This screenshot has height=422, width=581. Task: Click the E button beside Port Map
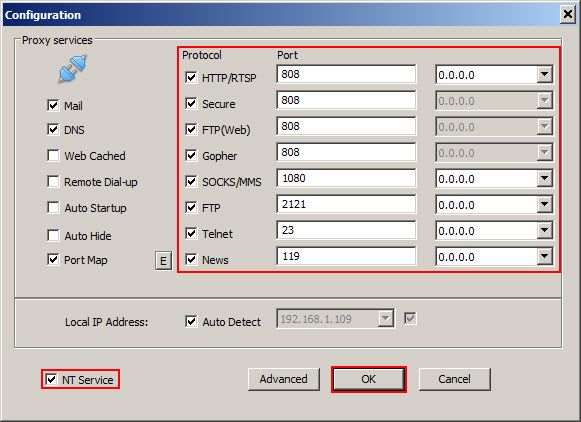coord(163,260)
